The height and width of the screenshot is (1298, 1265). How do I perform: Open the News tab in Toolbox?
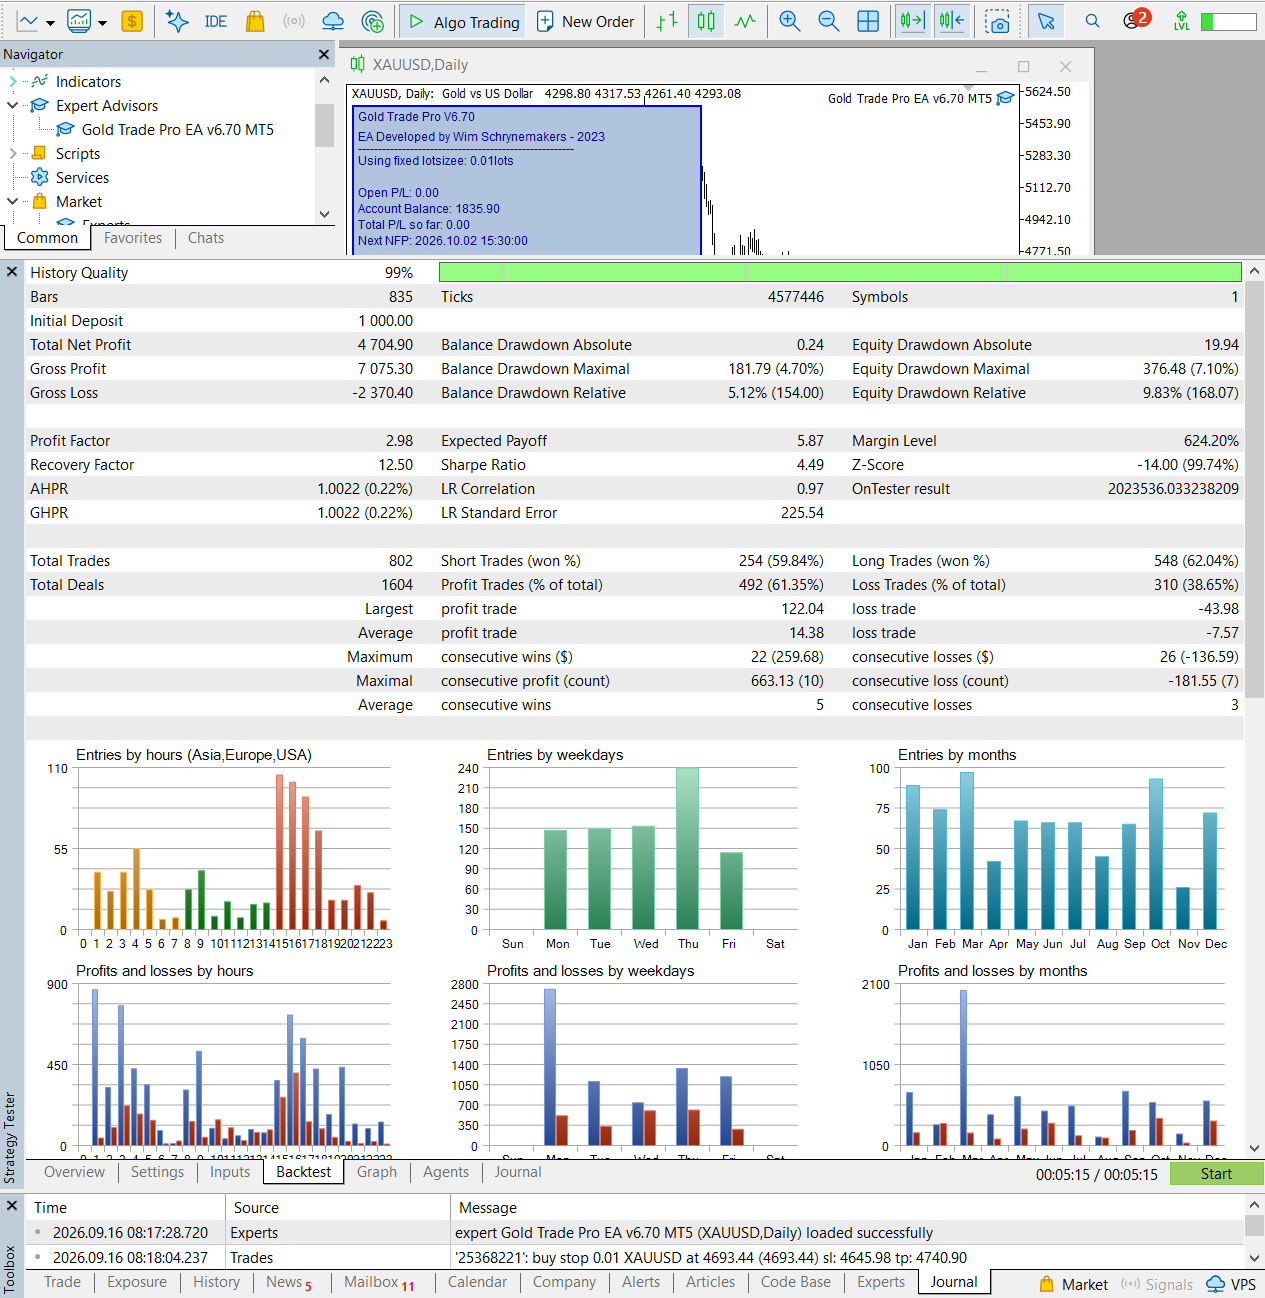[288, 1282]
